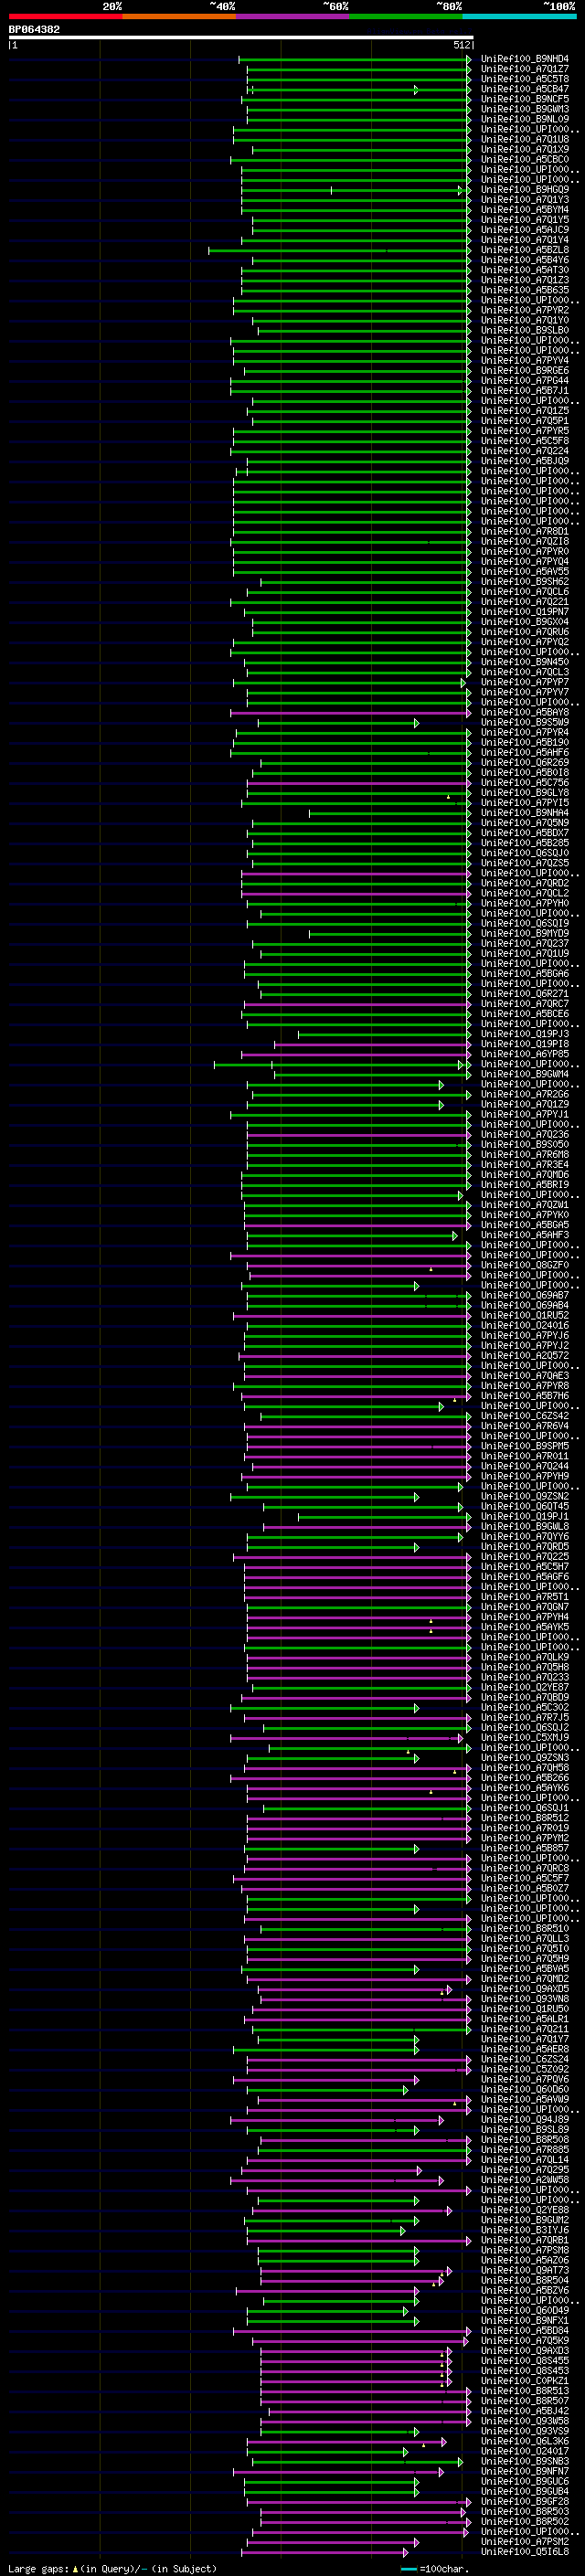Select hit UniRef100_Q19PN7

525,612
